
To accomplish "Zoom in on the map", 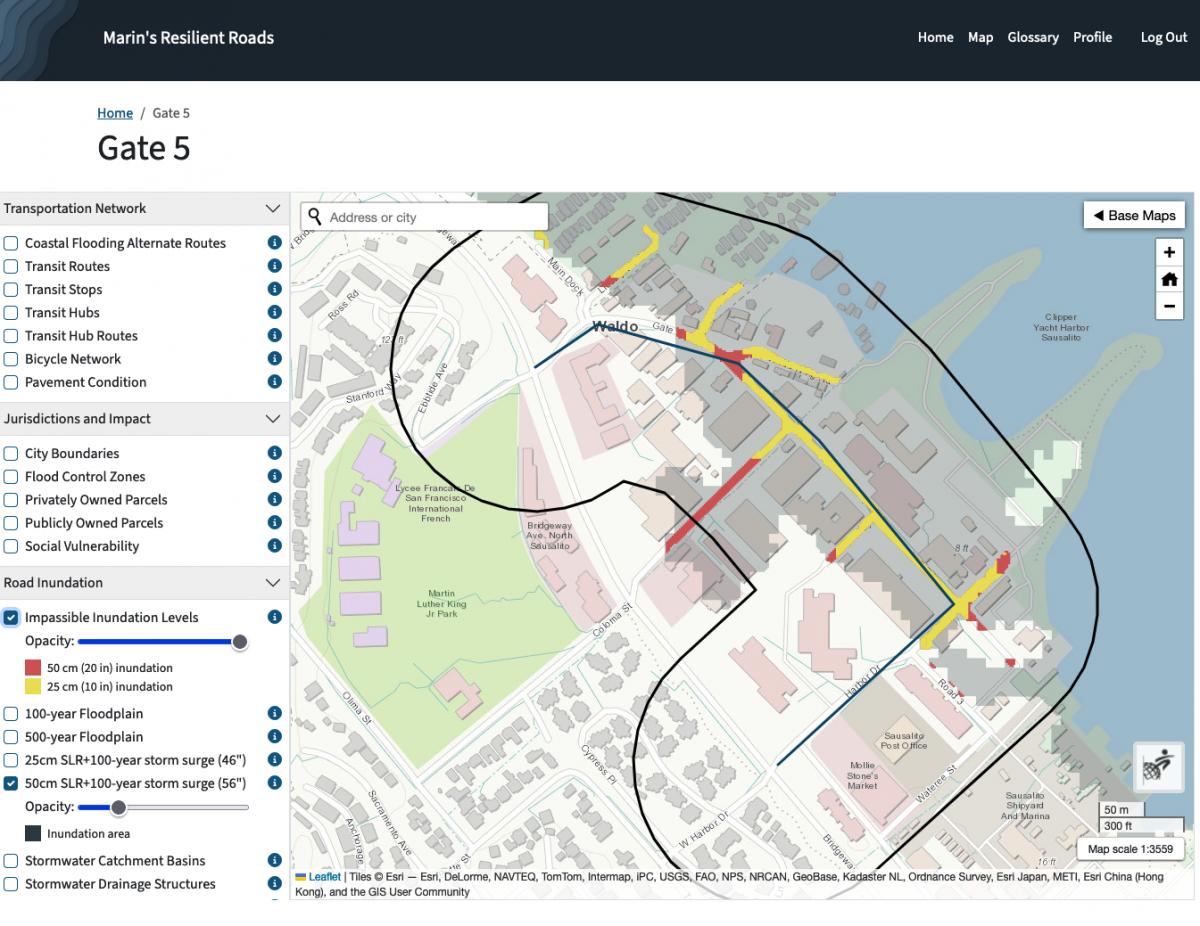I will [x=1168, y=252].
